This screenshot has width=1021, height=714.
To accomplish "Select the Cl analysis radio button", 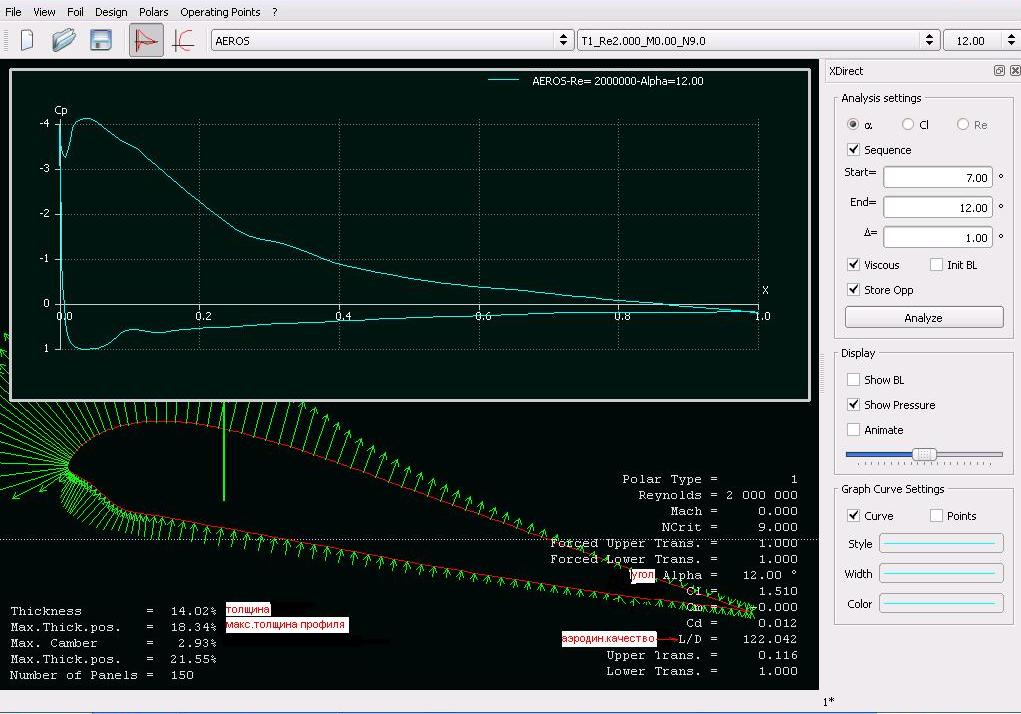I will (x=908, y=125).
